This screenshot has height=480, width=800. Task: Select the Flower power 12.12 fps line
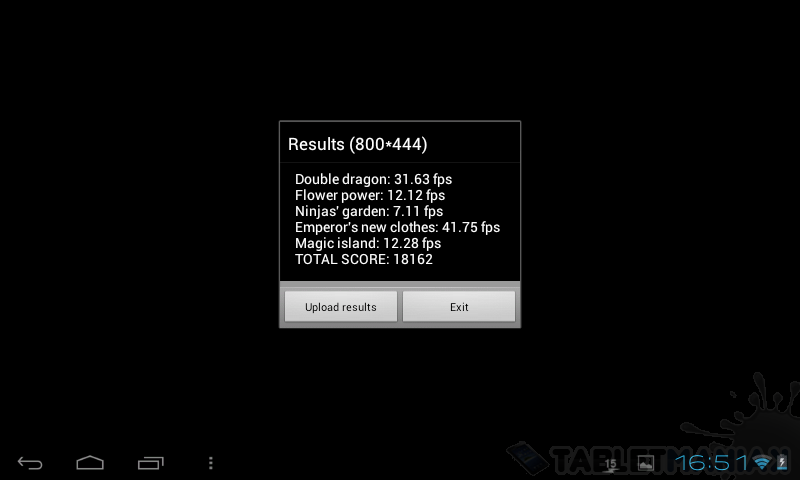pos(370,195)
